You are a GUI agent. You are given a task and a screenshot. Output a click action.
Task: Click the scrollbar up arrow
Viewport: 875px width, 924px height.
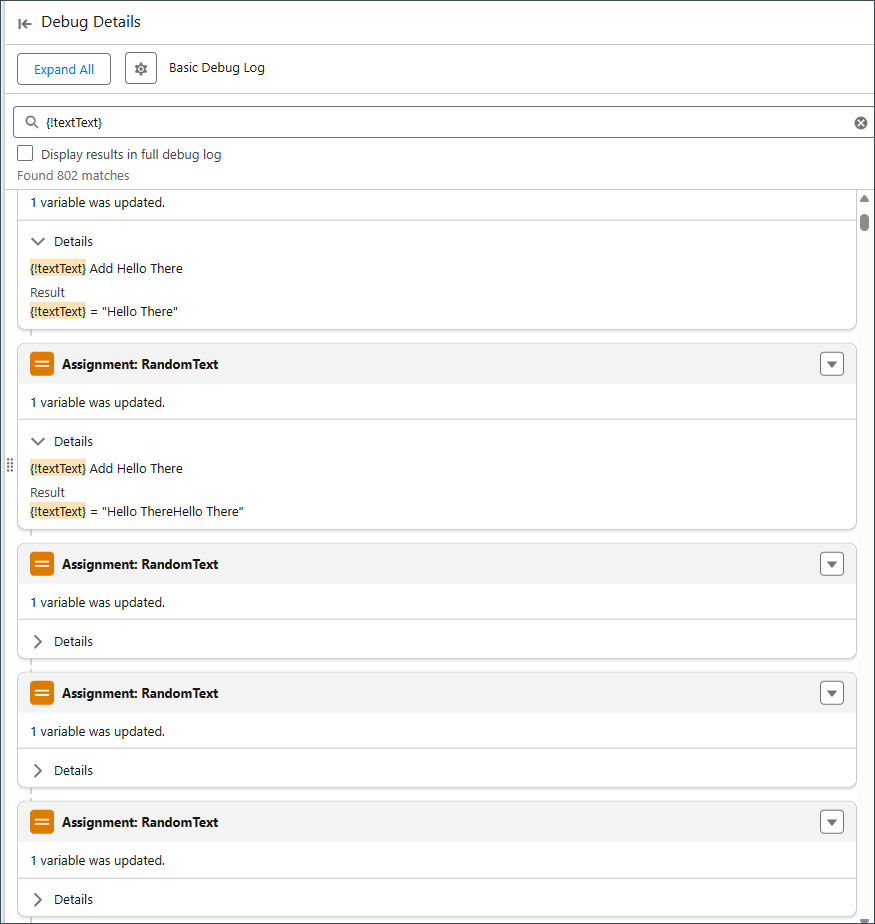click(864, 199)
